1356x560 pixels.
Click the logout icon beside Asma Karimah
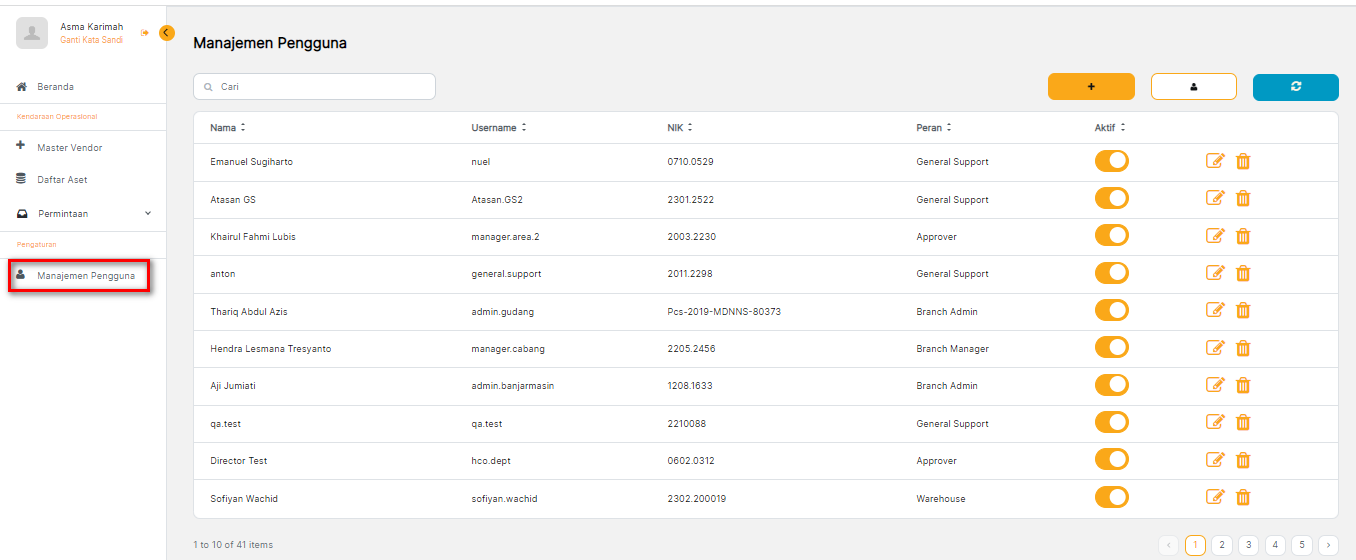pyautogui.click(x=145, y=33)
